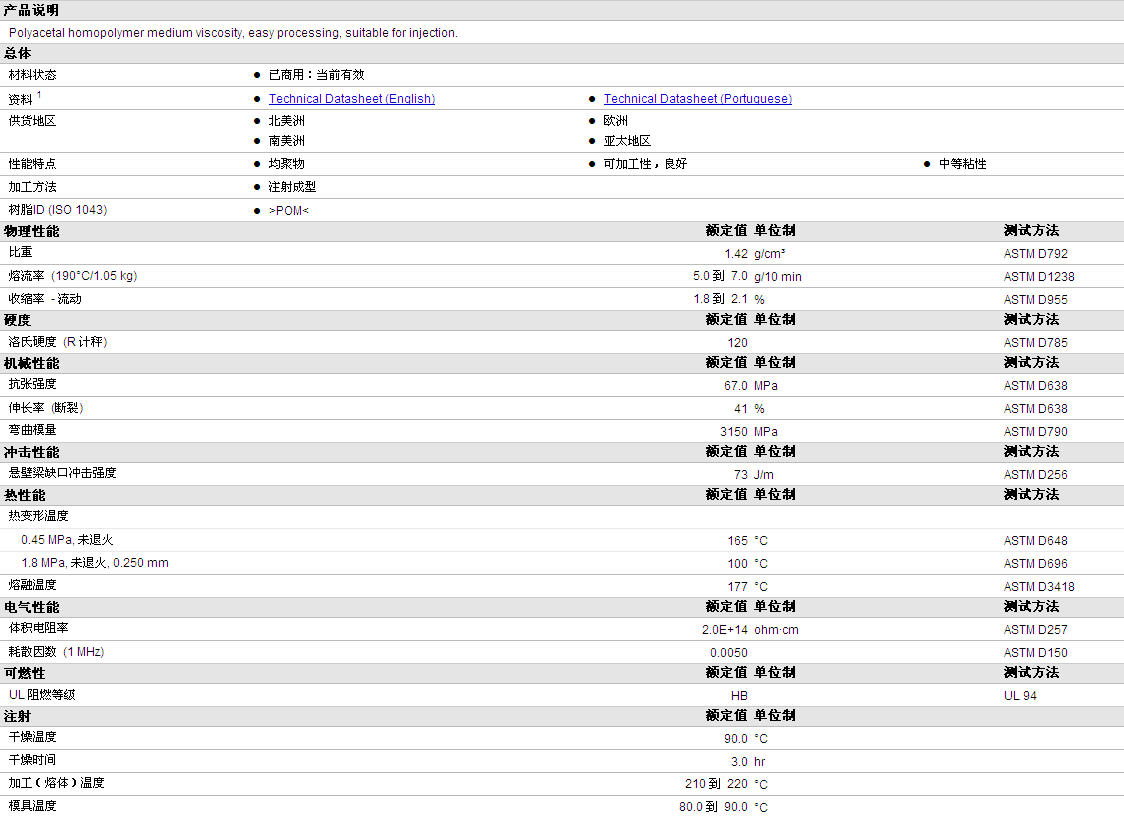Click the 电气性能 section header
The width and height of the screenshot is (1124, 817).
point(31,607)
